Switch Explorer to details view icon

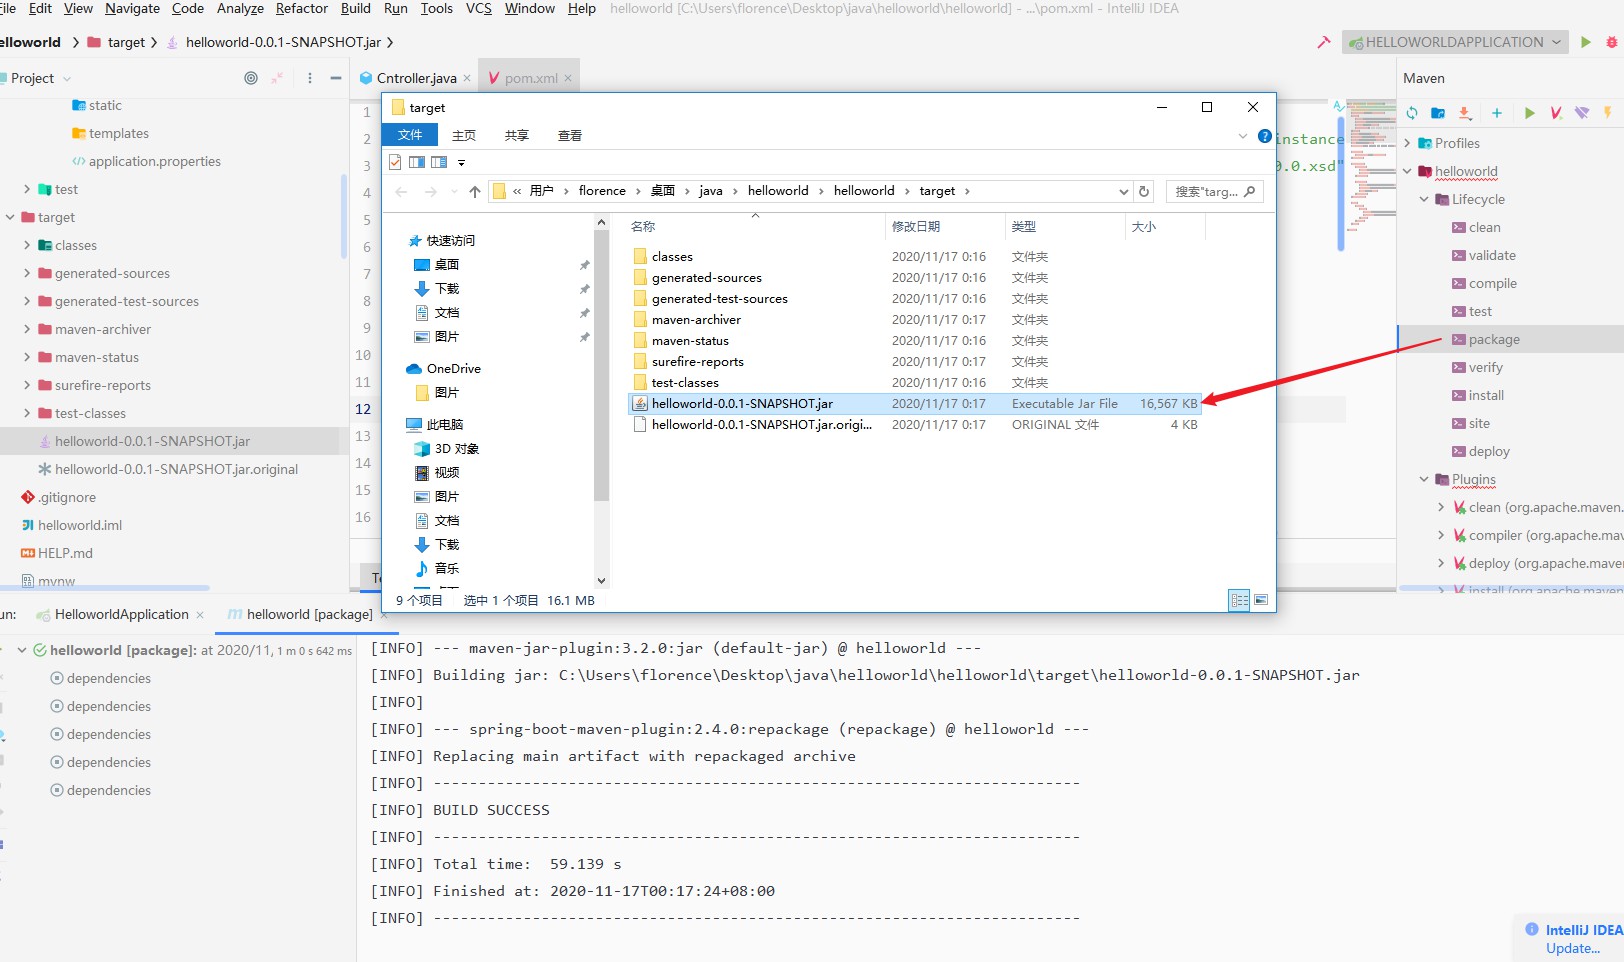coord(1240,600)
